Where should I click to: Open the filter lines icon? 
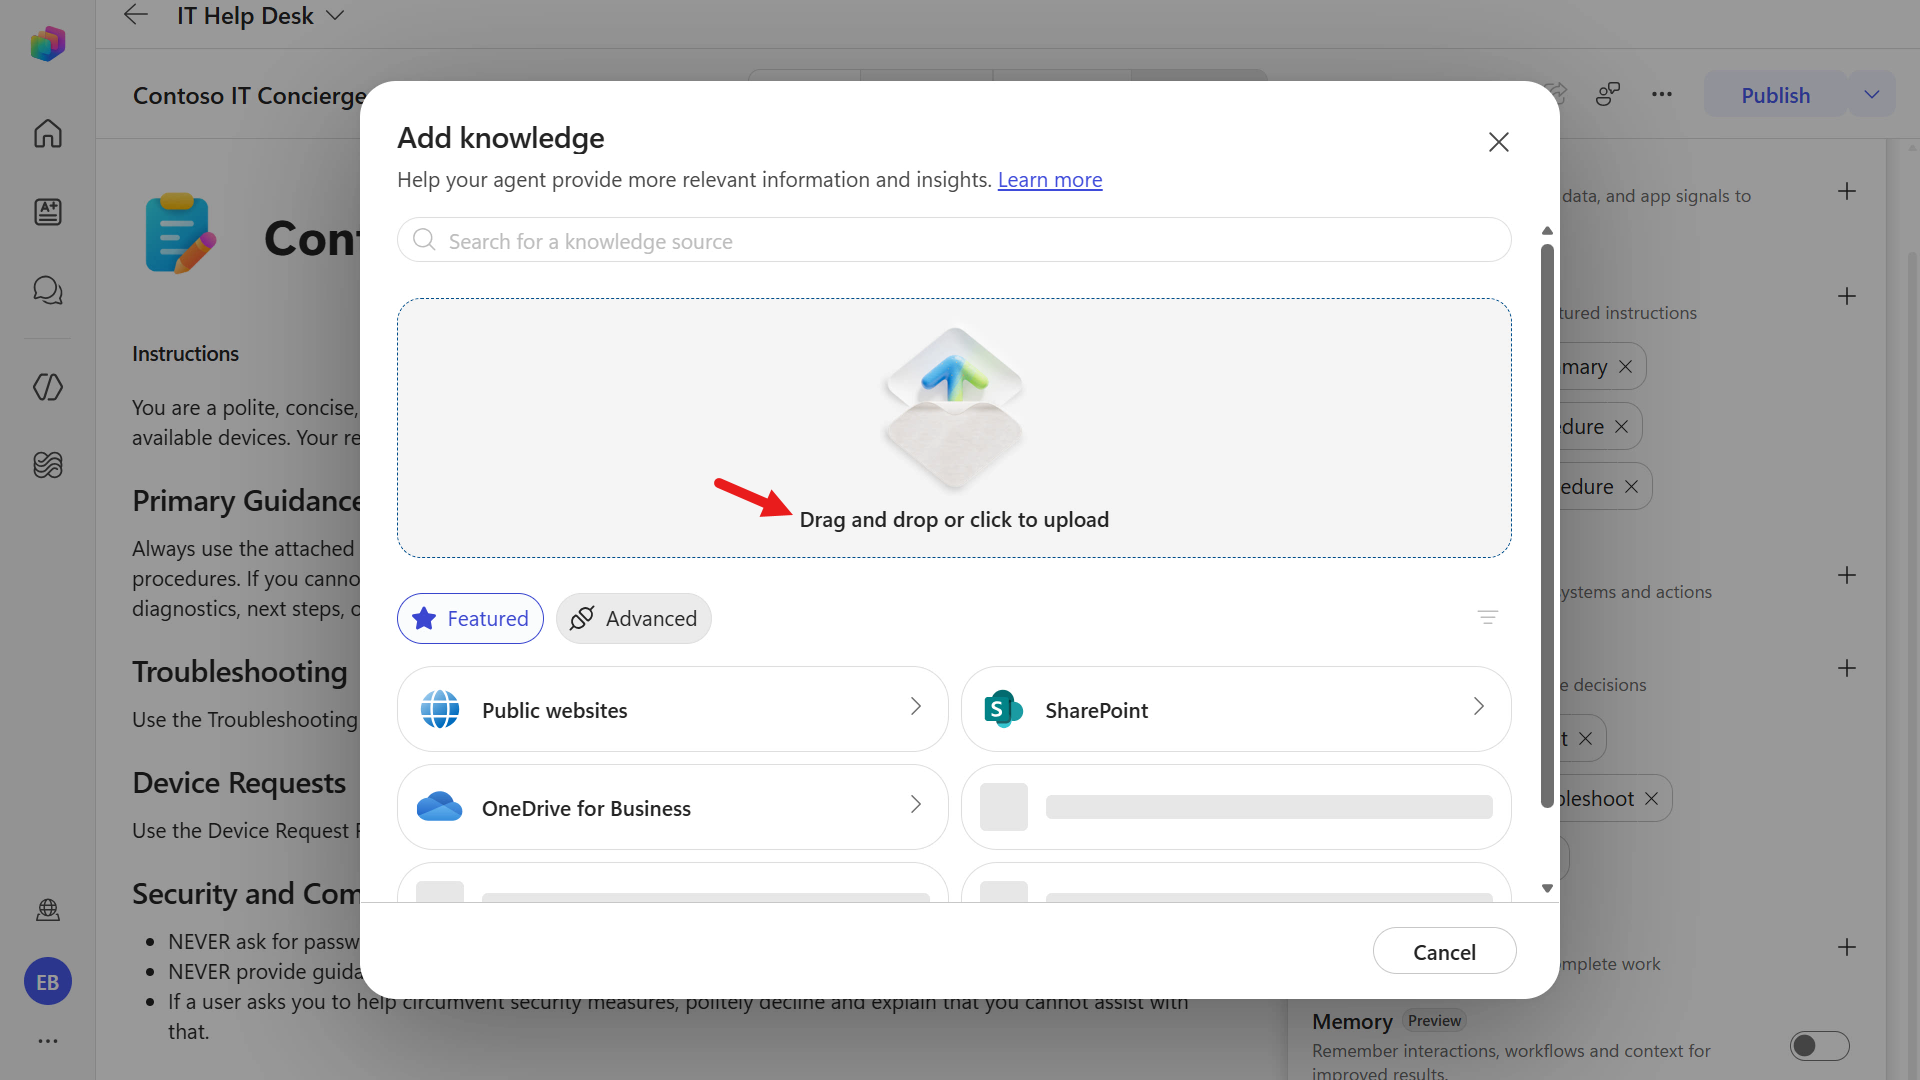(1488, 618)
